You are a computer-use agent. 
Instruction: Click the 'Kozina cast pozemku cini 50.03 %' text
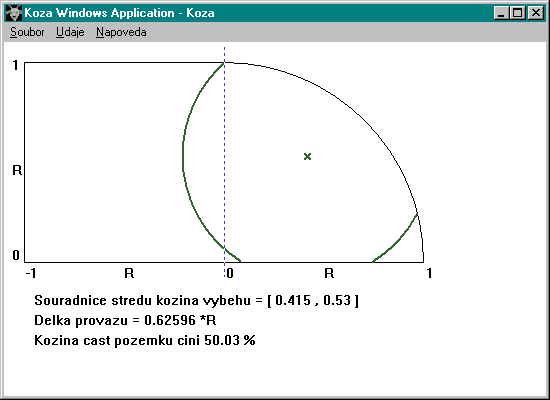[x=145, y=340]
